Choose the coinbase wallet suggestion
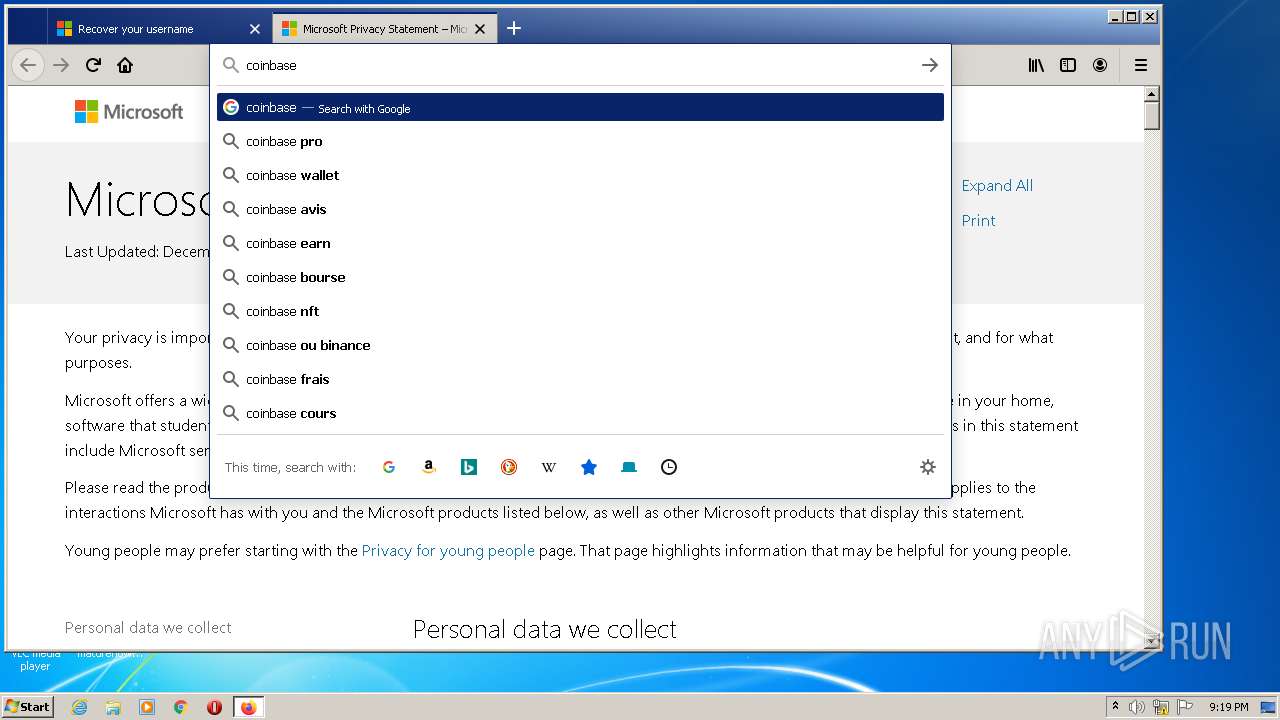Viewport: 1280px width, 720px height. tap(580, 175)
